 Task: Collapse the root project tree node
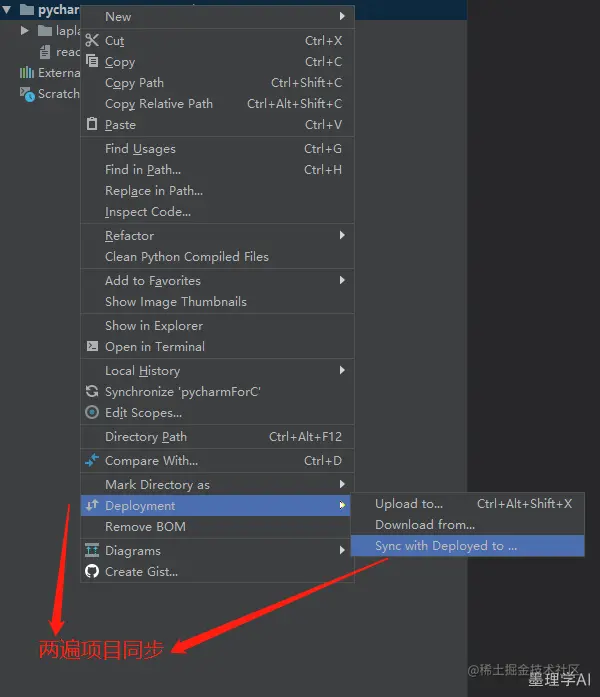pos(7,9)
